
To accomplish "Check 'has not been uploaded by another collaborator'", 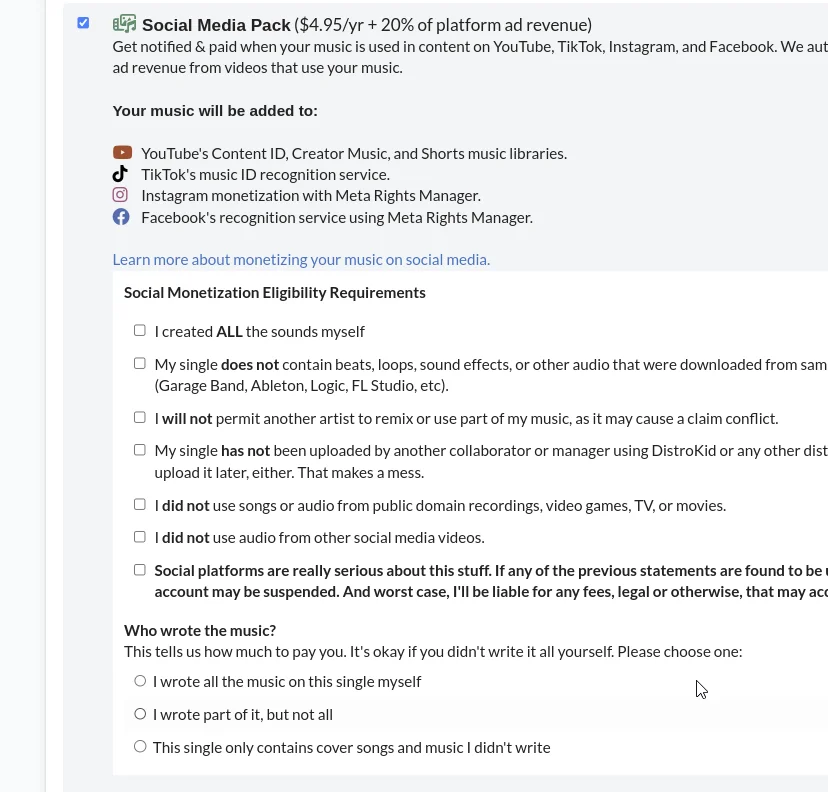I will (139, 450).
